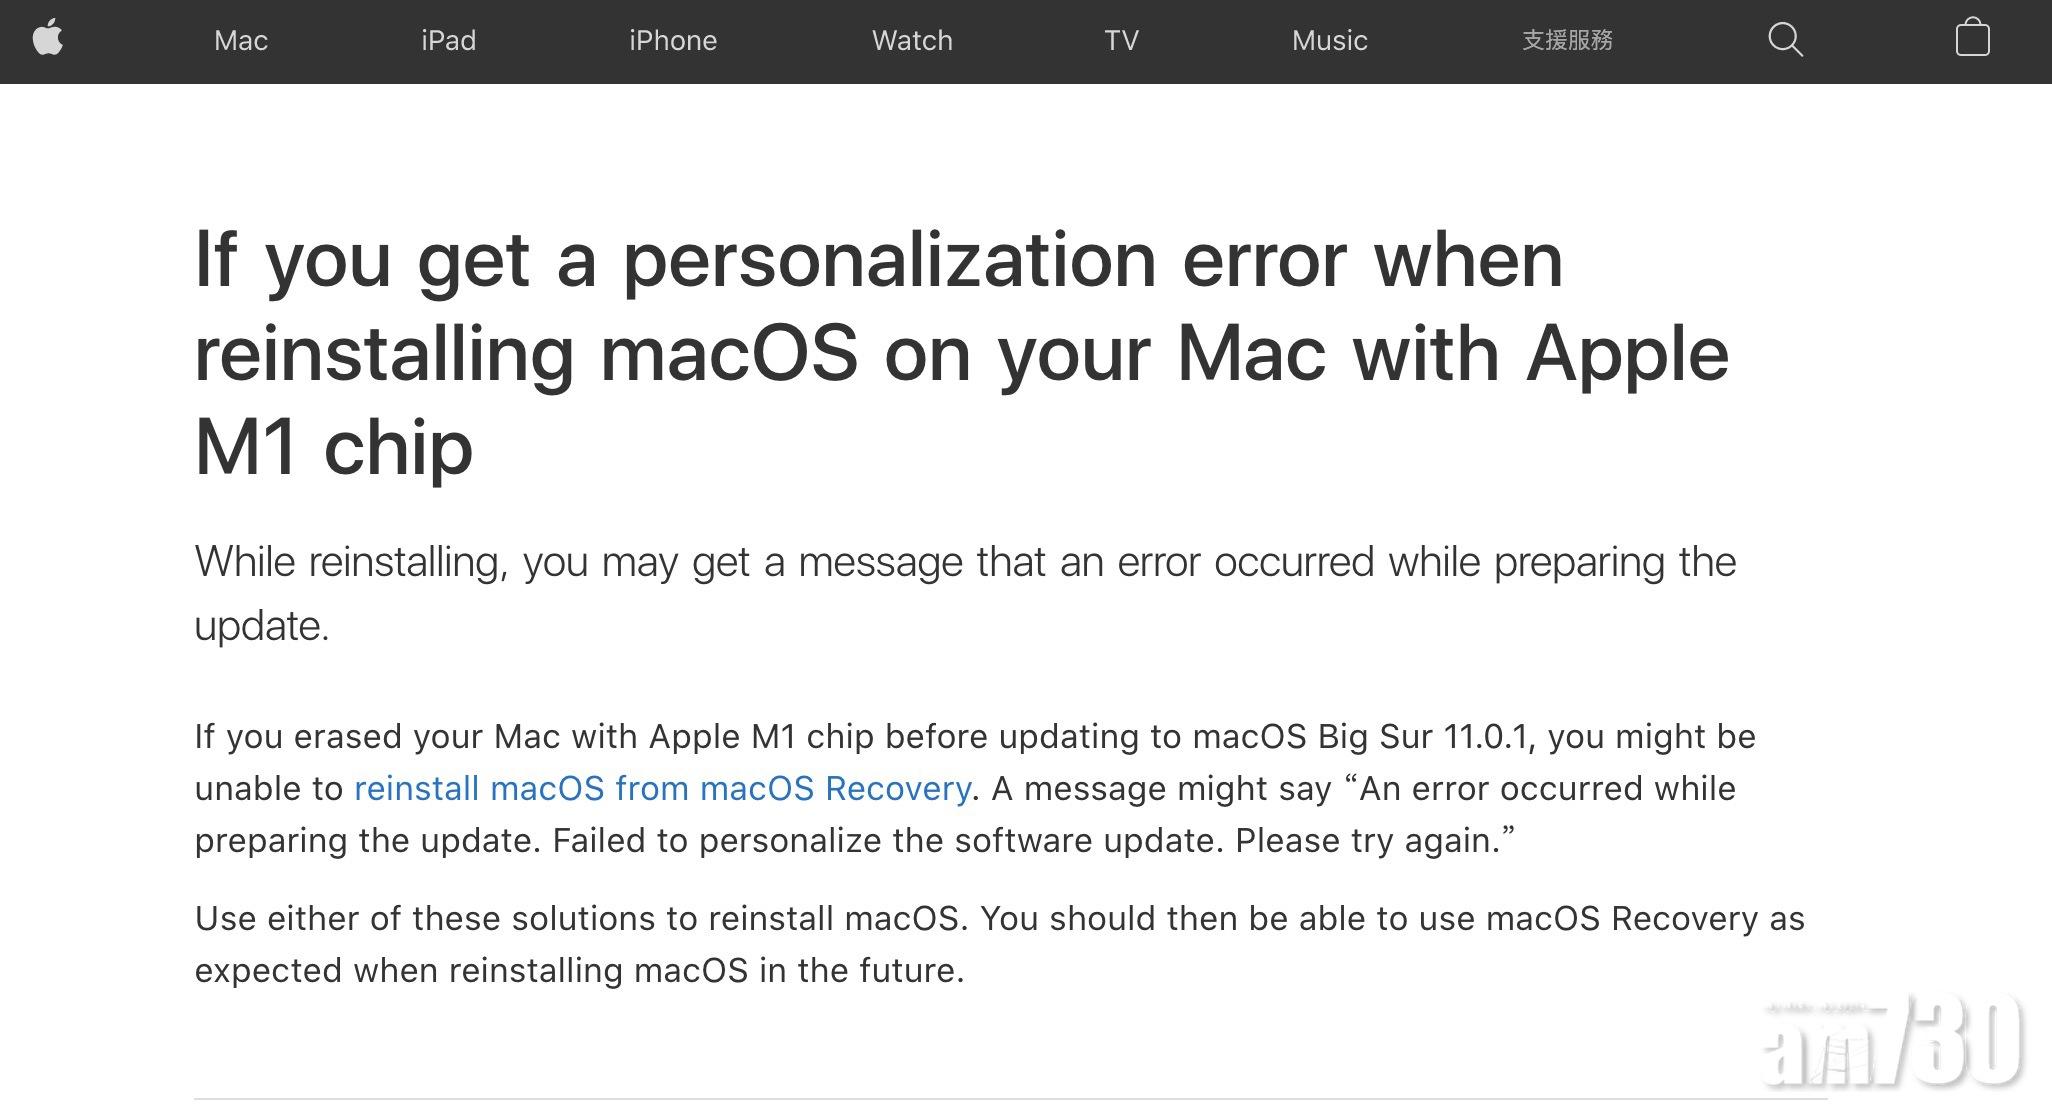Image resolution: width=2052 pixels, height=1110 pixels.
Task: Click the horizontal divider below the article
Action: click(1010, 1099)
